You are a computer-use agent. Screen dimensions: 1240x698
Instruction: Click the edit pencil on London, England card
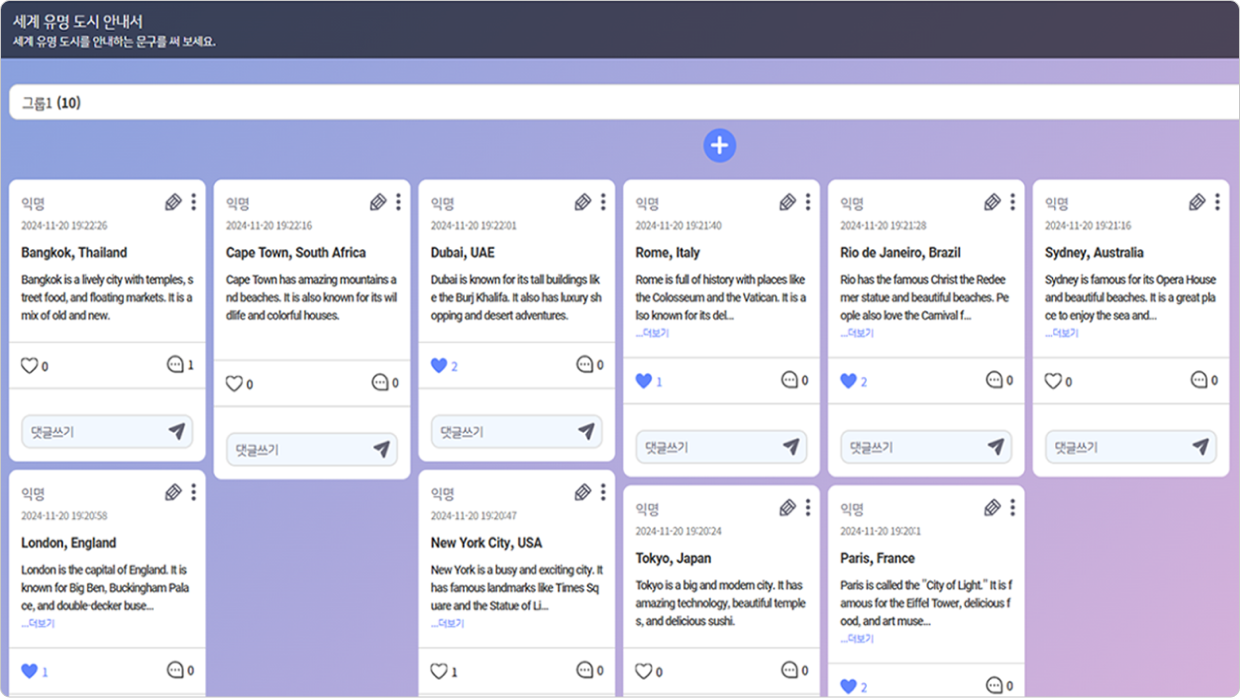[x=173, y=493]
